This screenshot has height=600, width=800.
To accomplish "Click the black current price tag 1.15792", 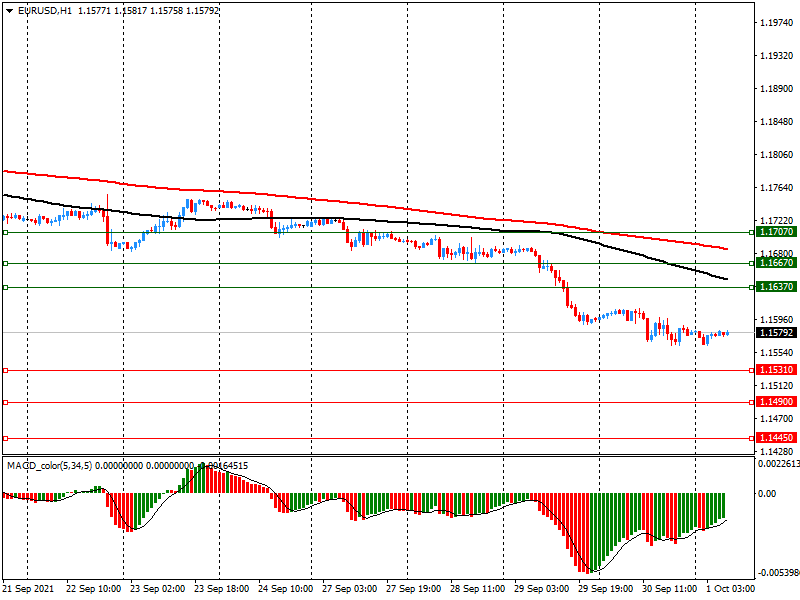I will click(776, 333).
